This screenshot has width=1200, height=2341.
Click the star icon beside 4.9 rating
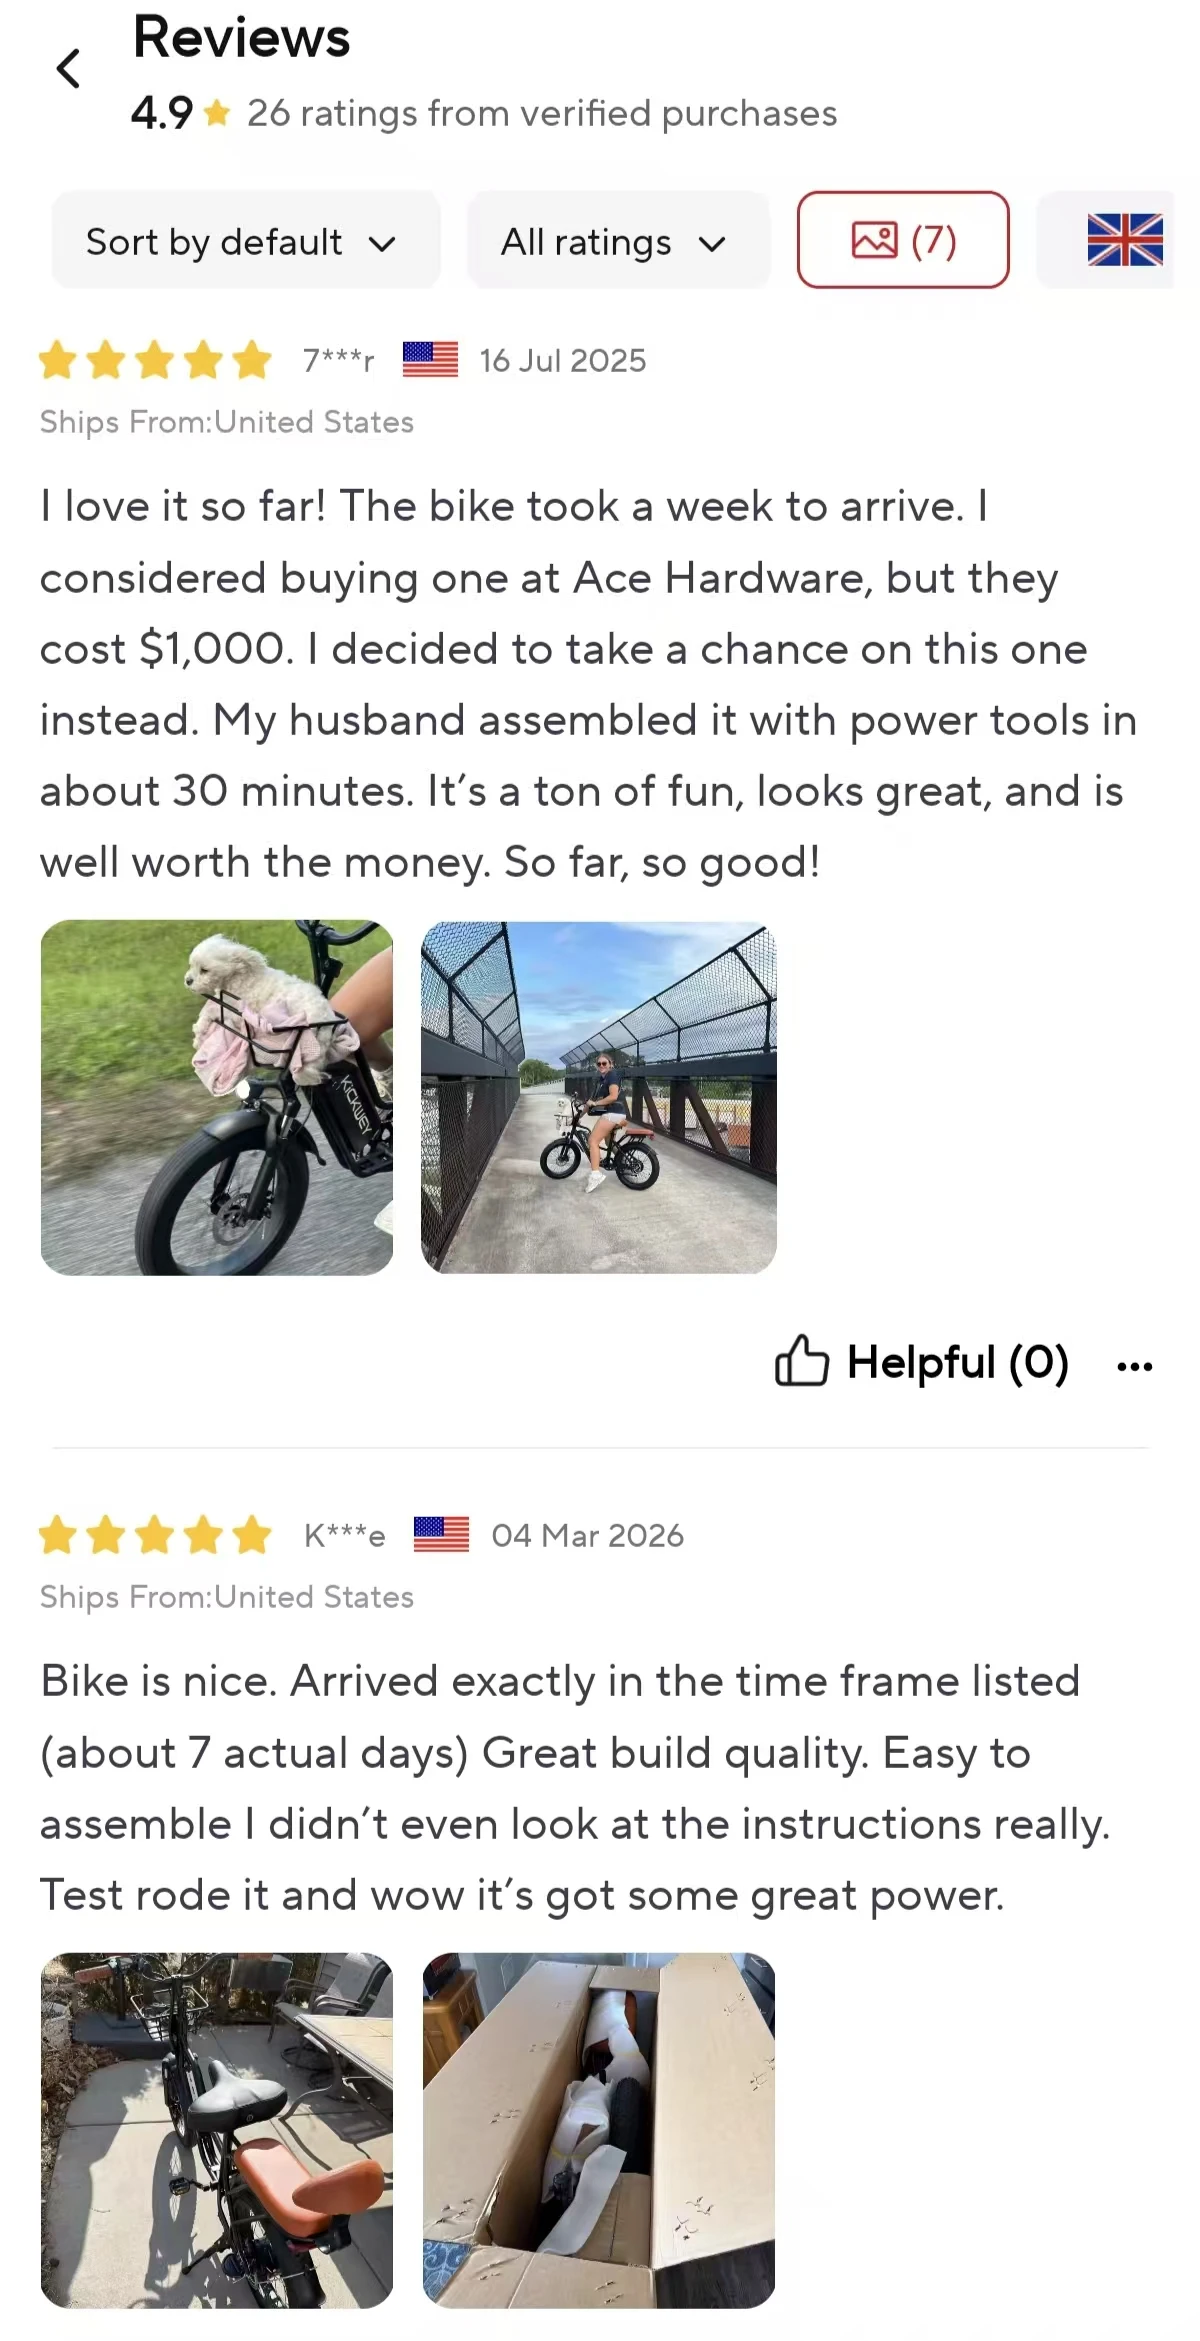click(217, 114)
